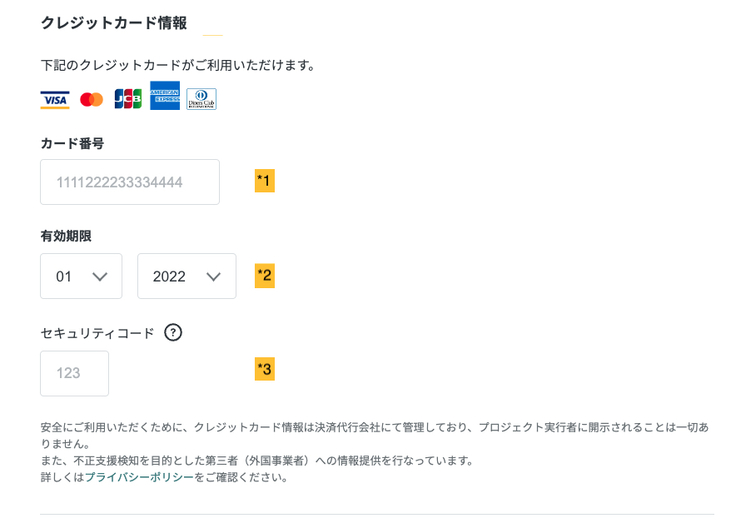Open the expiry month dropdown

(x=81, y=276)
